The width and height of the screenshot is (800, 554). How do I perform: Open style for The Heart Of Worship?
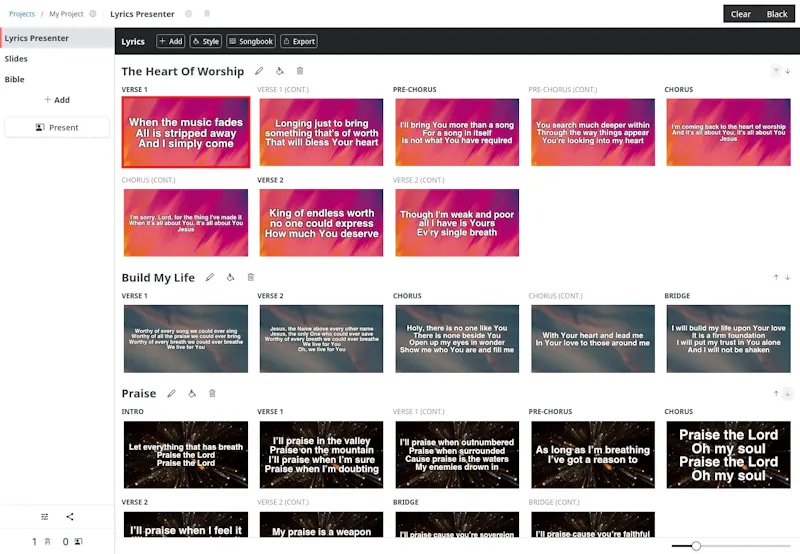[x=280, y=71]
